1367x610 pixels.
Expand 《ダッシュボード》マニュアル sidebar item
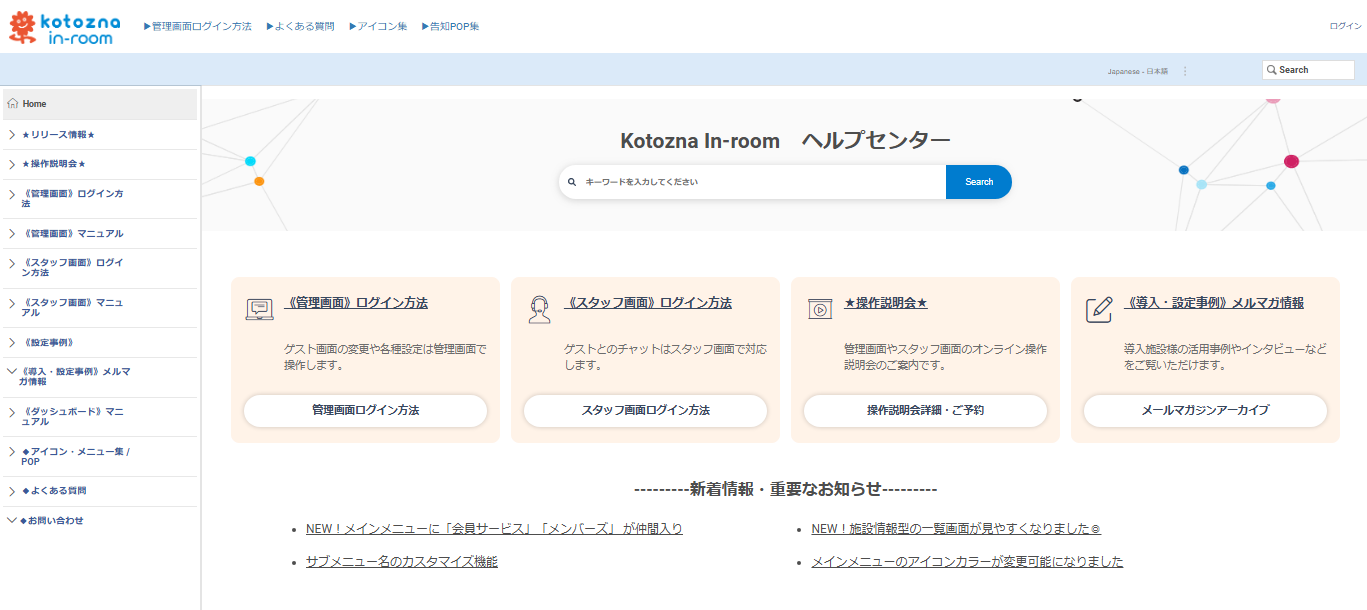pyautogui.click(x=11, y=411)
